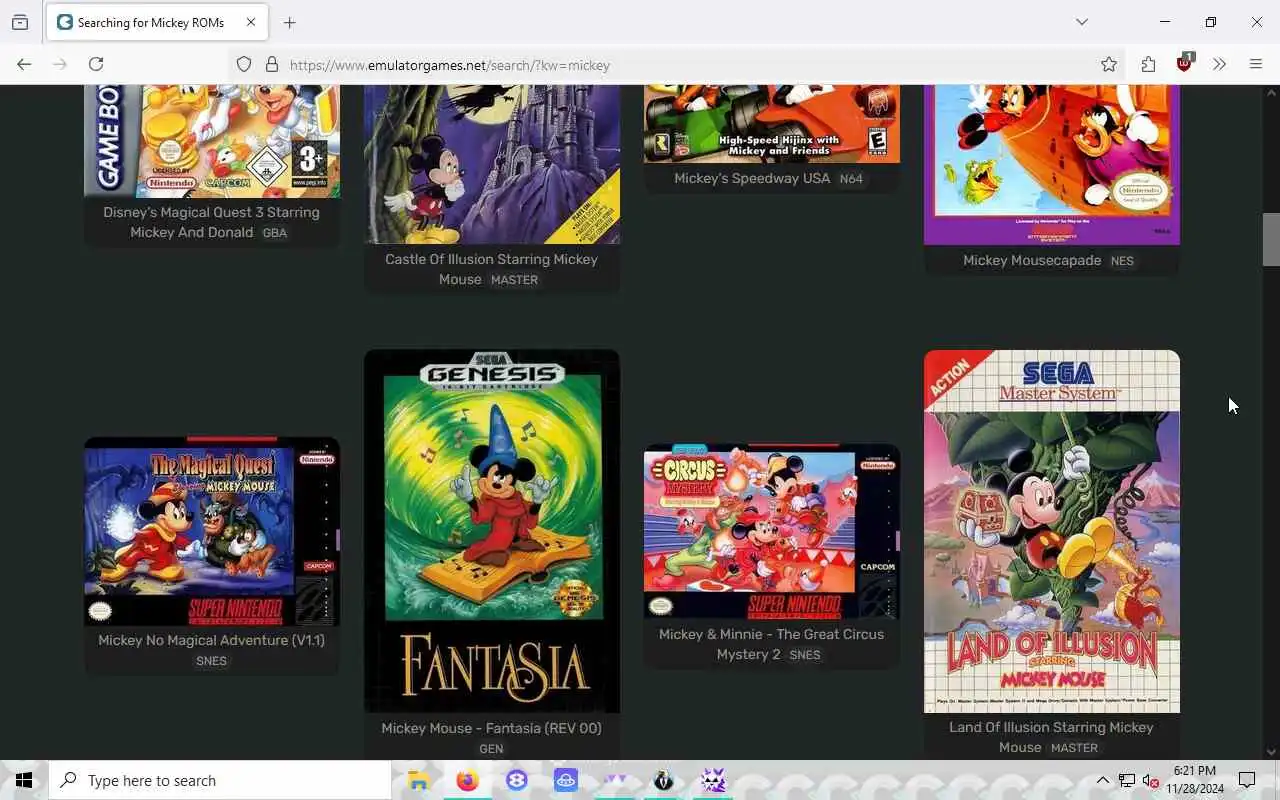Open the purple wave taskbar app icon
The image size is (1280, 800).
coord(615,780)
